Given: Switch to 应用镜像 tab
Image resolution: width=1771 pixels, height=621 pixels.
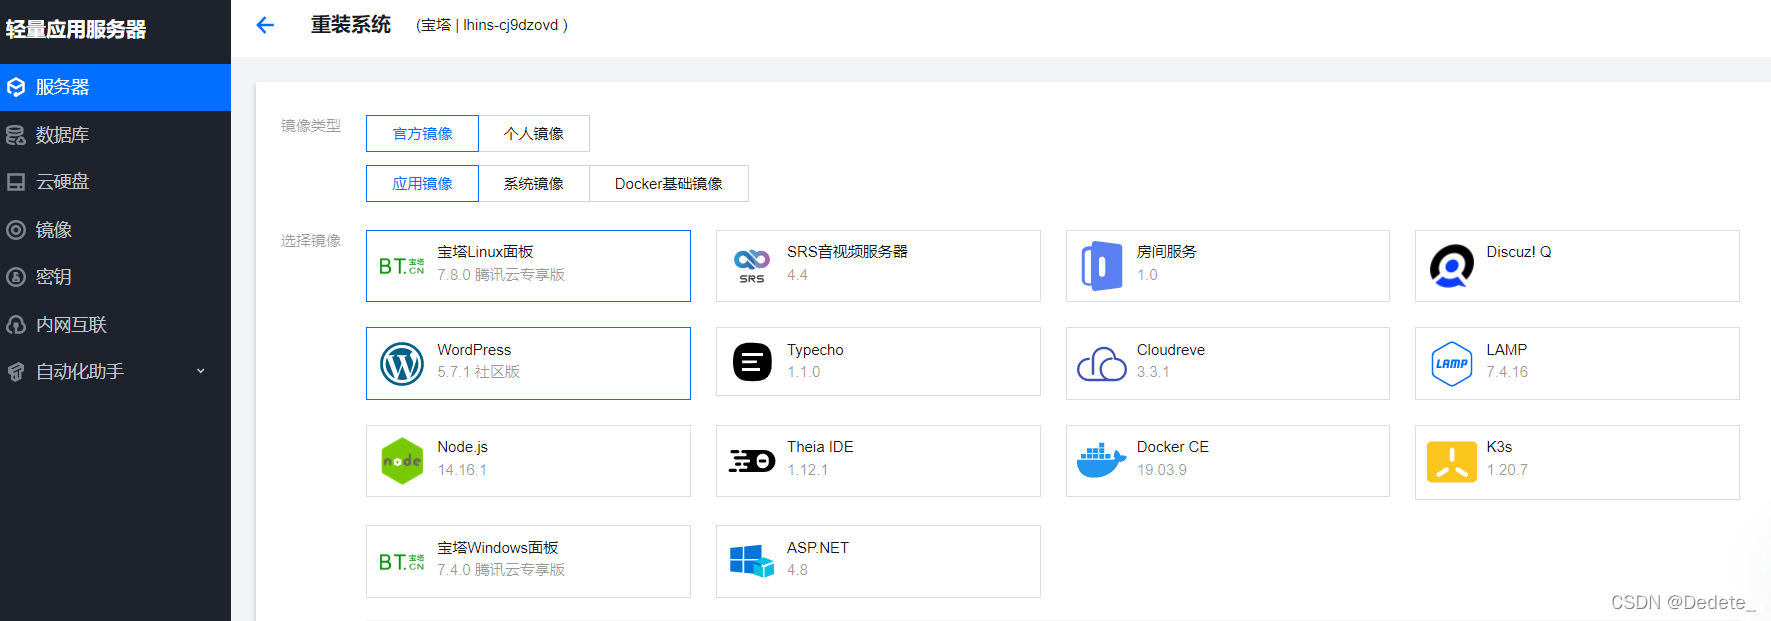Looking at the screenshot, I should 422,184.
